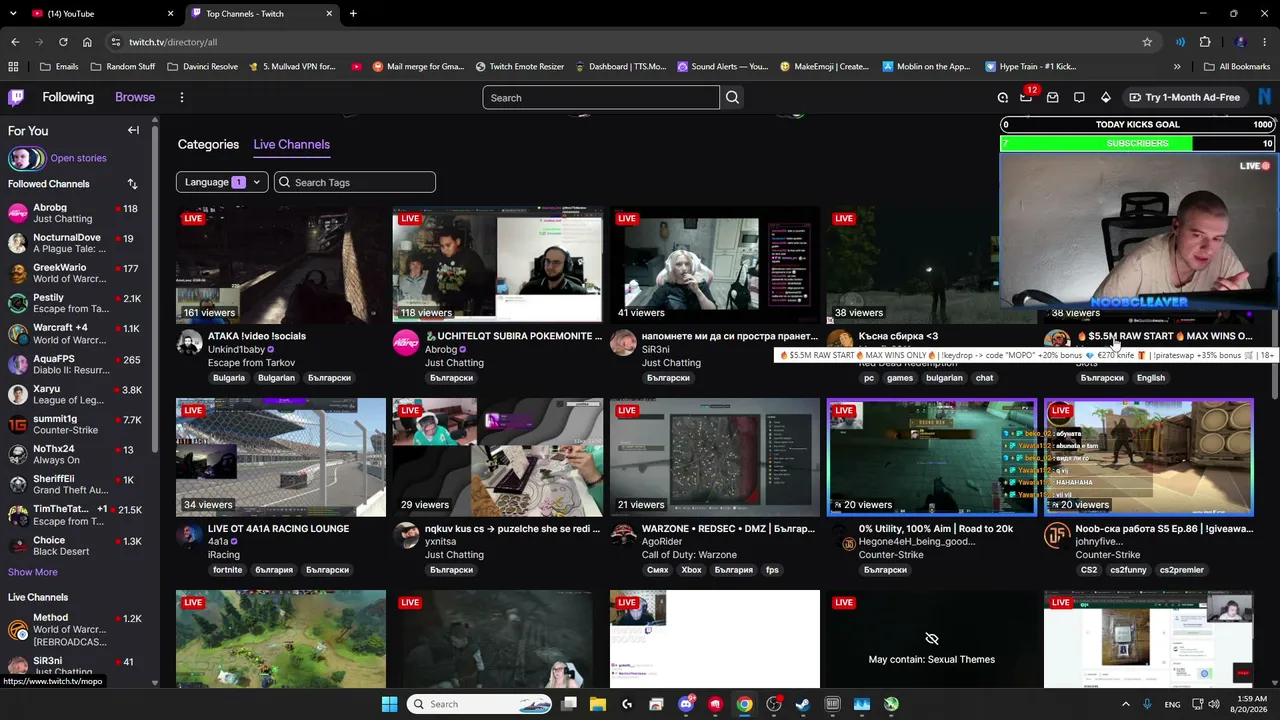Viewport: 1280px width, 720px height.
Task: Open stream titled ATAKA !video !socials
Action: tap(257, 336)
